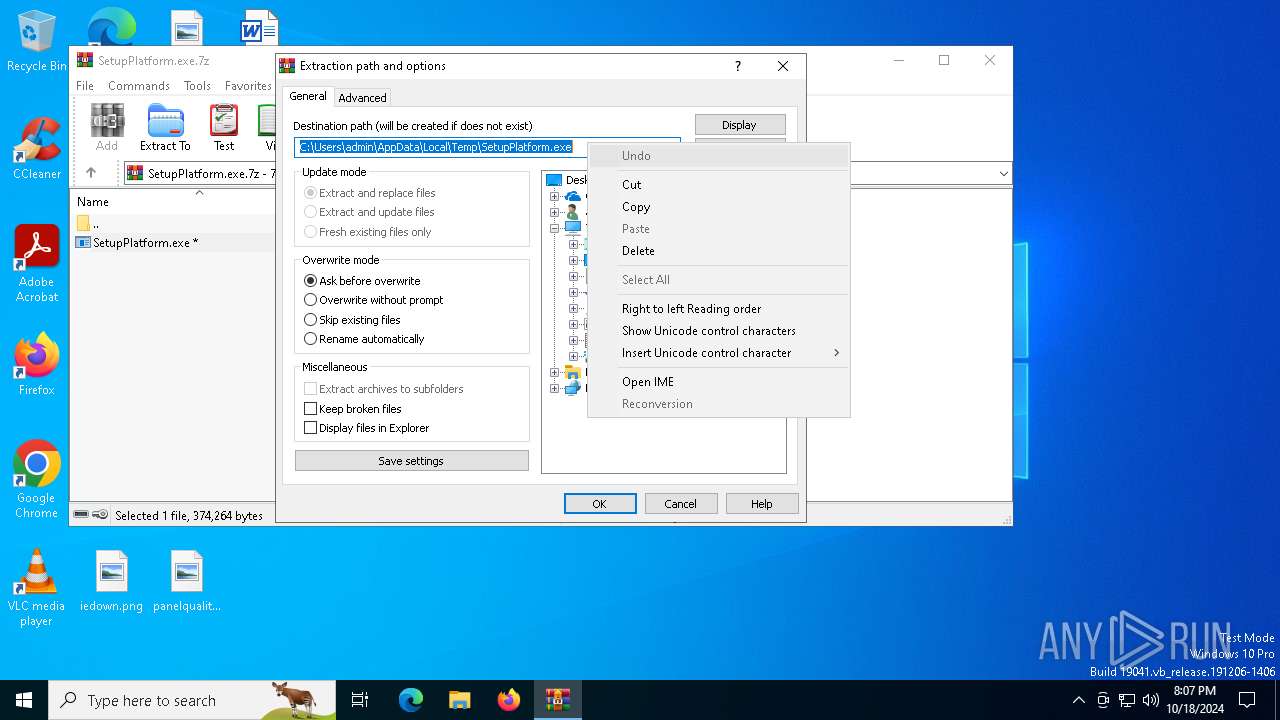1280x720 pixels.
Task: Switch to the General tab
Action: 308,96
